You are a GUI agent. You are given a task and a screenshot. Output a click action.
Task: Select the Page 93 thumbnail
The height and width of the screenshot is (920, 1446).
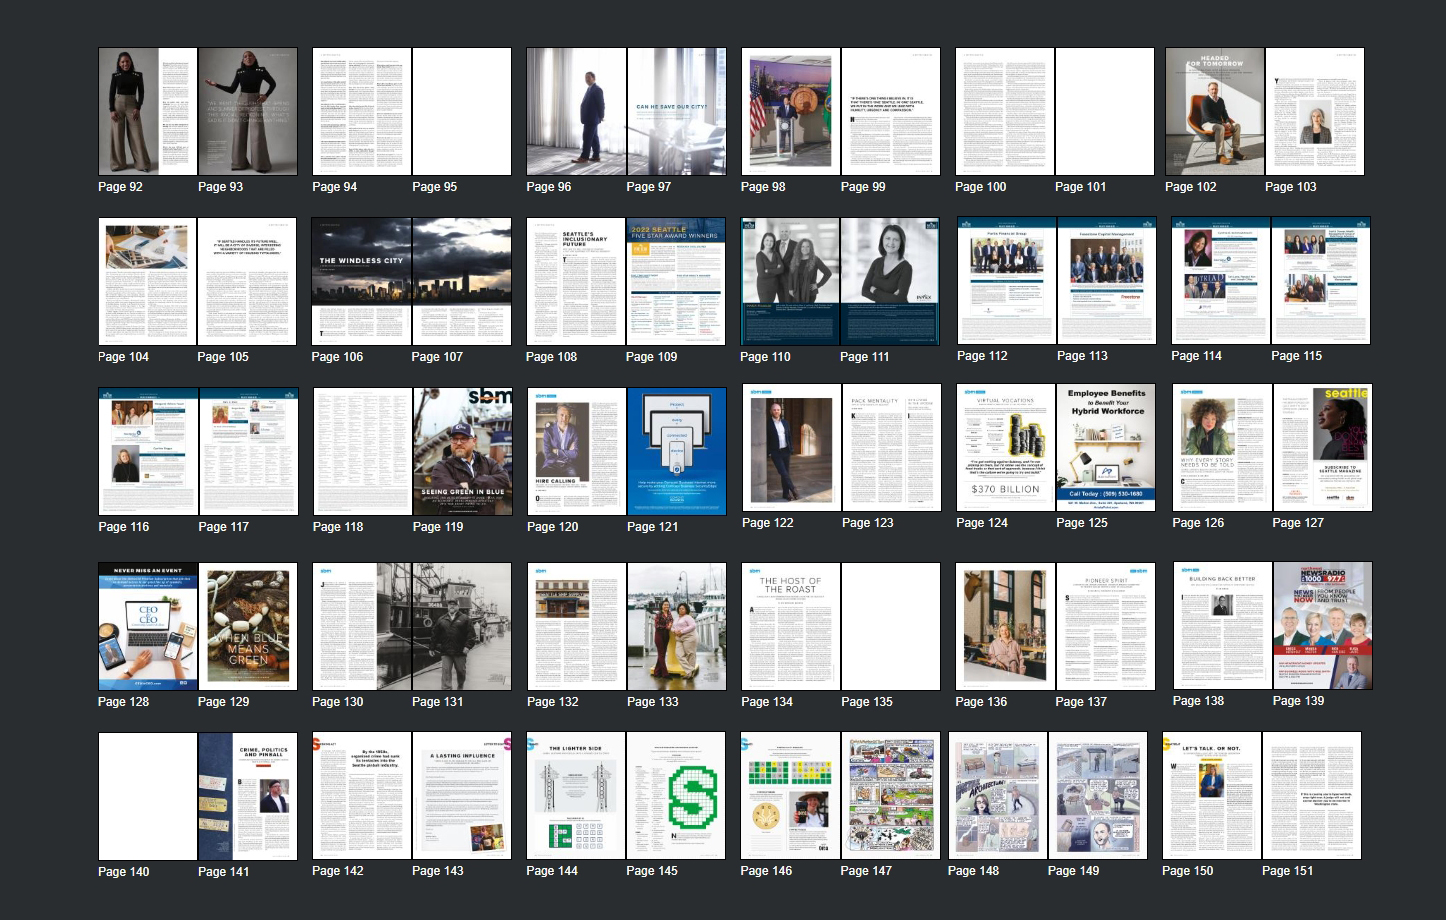[x=248, y=112]
